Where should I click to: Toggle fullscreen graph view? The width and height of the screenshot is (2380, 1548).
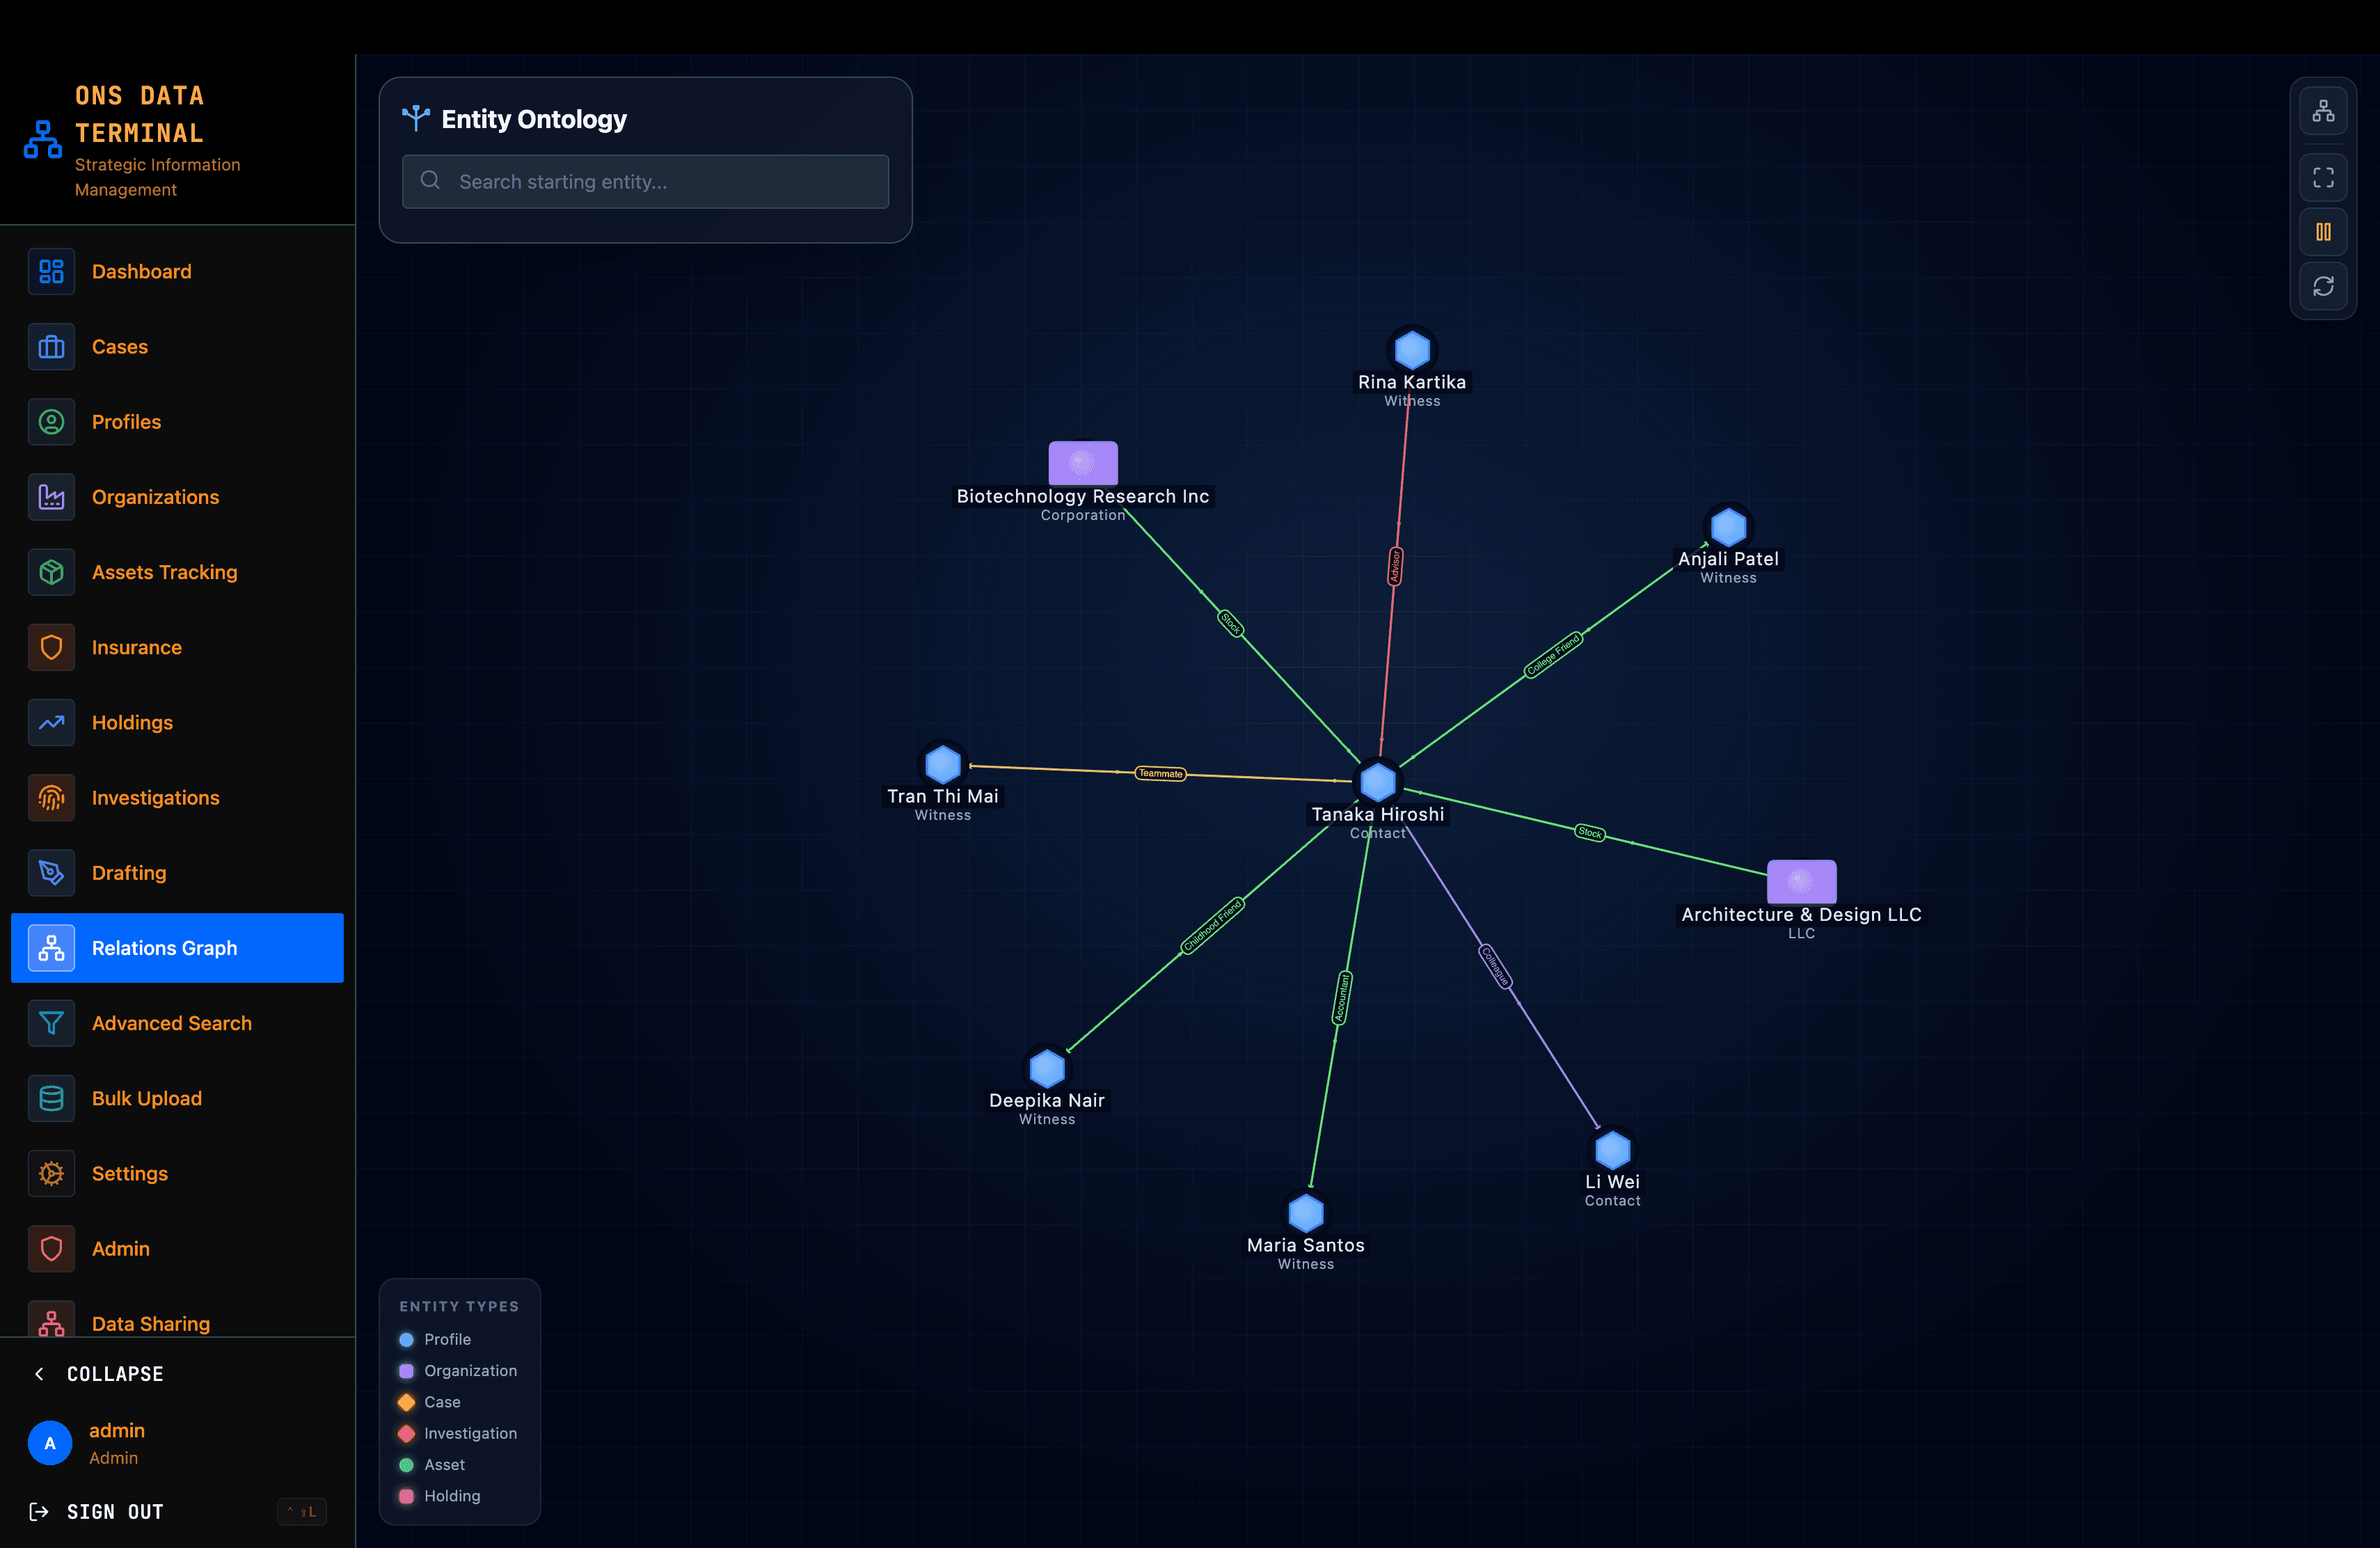click(x=2323, y=178)
